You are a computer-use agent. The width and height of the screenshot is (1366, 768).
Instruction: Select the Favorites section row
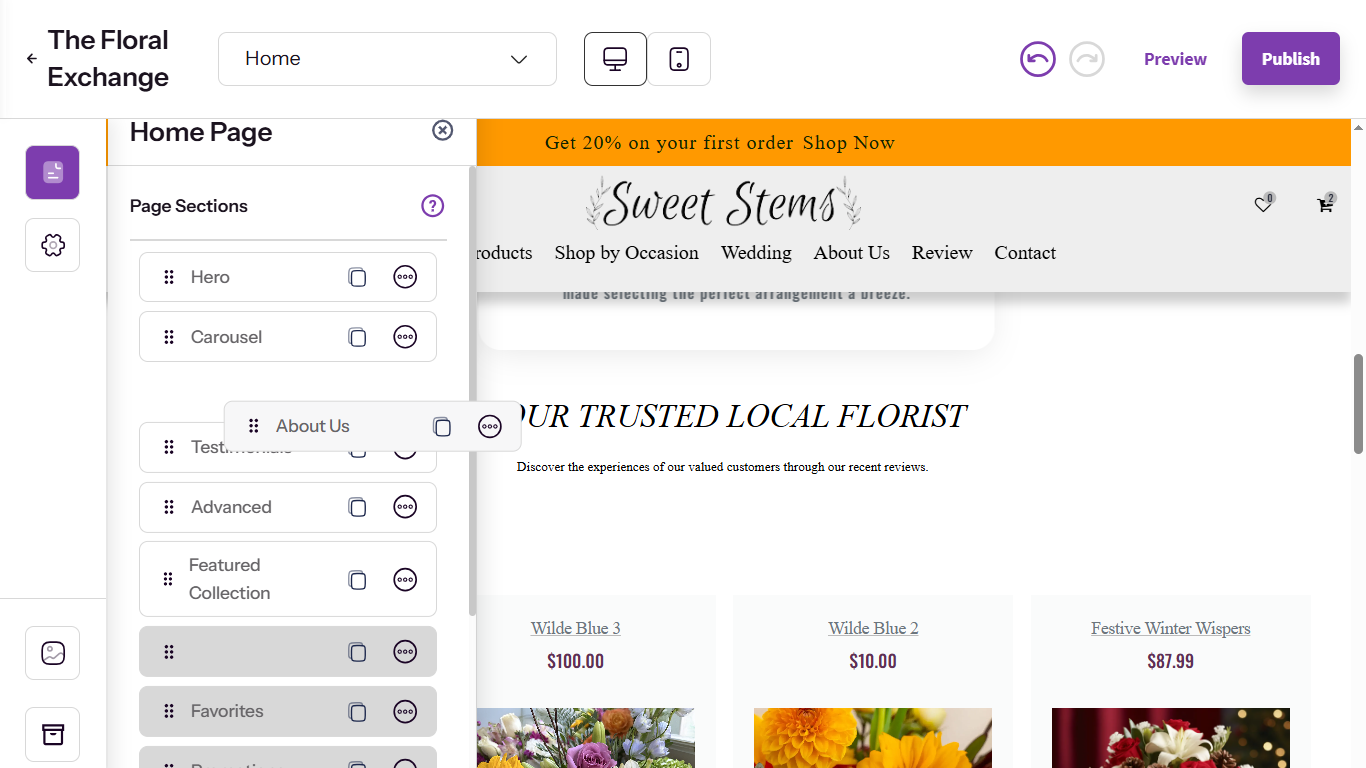288,711
